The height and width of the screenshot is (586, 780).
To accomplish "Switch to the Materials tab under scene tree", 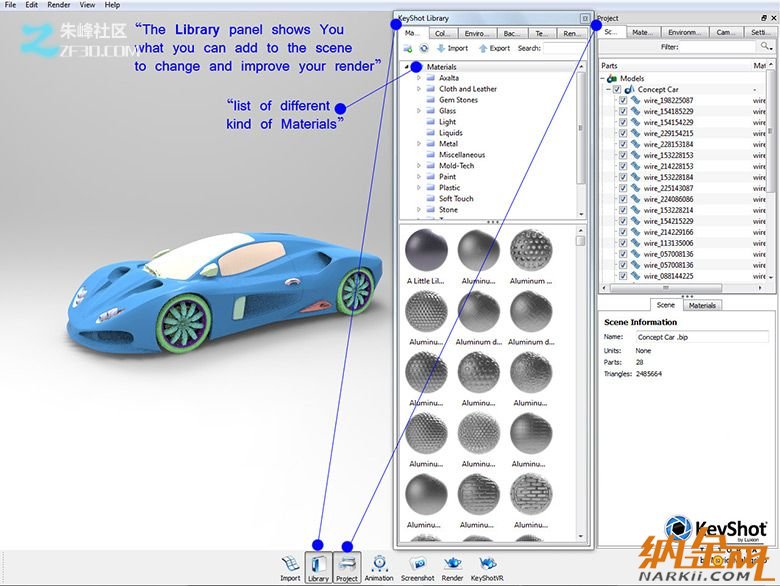I will (x=702, y=305).
